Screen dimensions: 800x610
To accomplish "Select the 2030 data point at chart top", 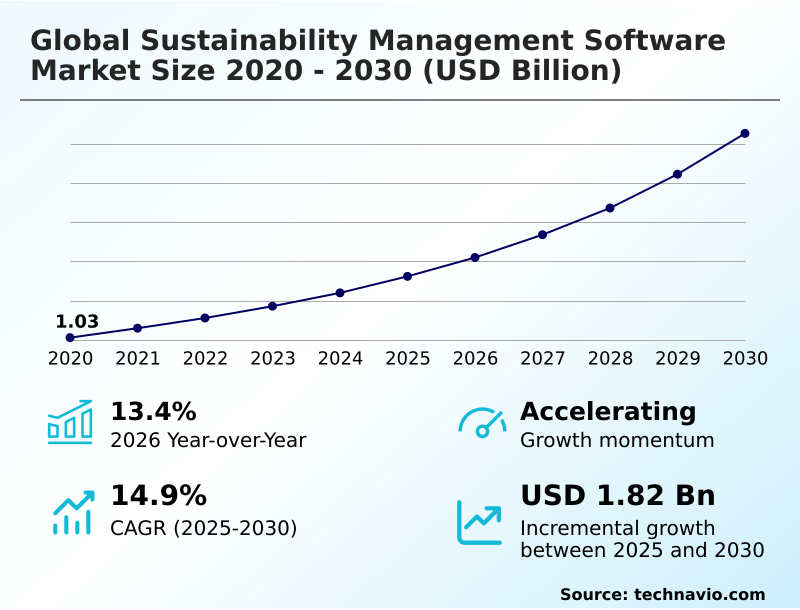I will point(745,133).
